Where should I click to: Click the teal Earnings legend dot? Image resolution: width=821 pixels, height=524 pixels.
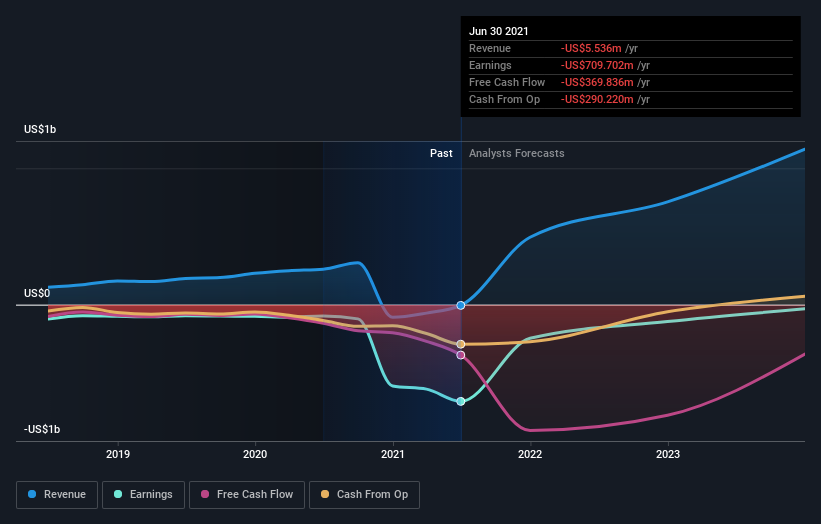118,494
